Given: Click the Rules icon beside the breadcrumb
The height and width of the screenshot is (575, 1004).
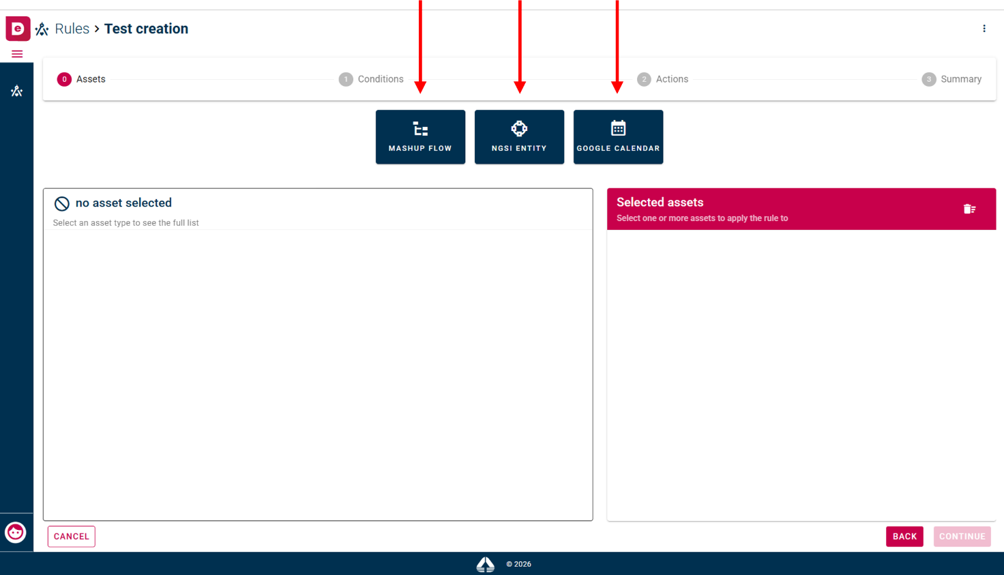Looking at the screenshot, I should 42,29.
